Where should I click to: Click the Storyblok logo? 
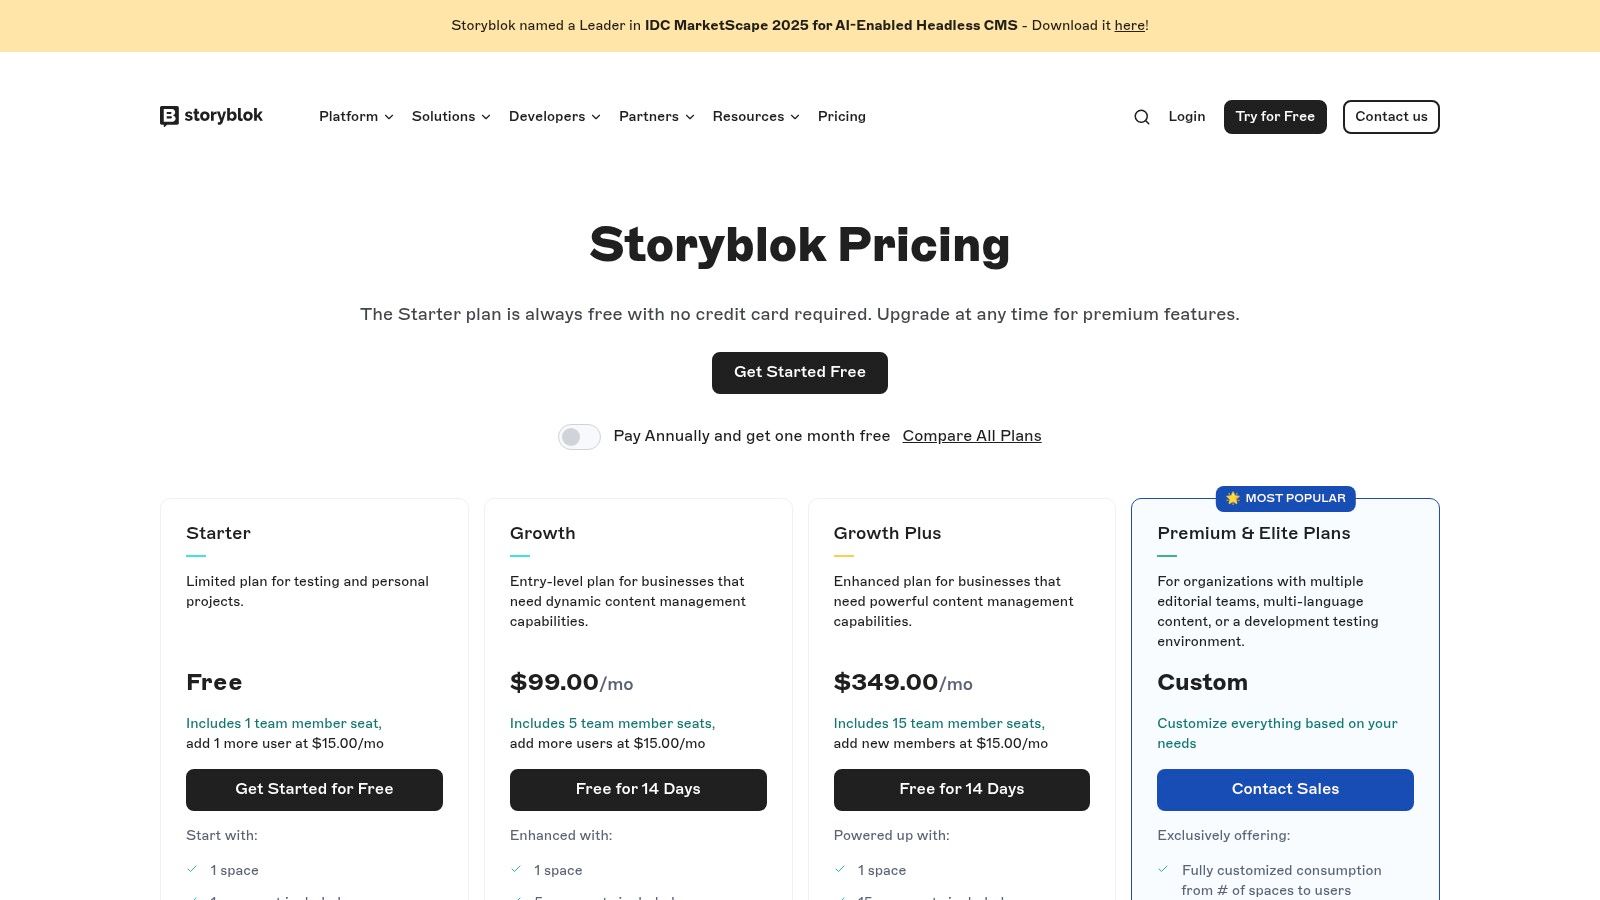[210, 116]
